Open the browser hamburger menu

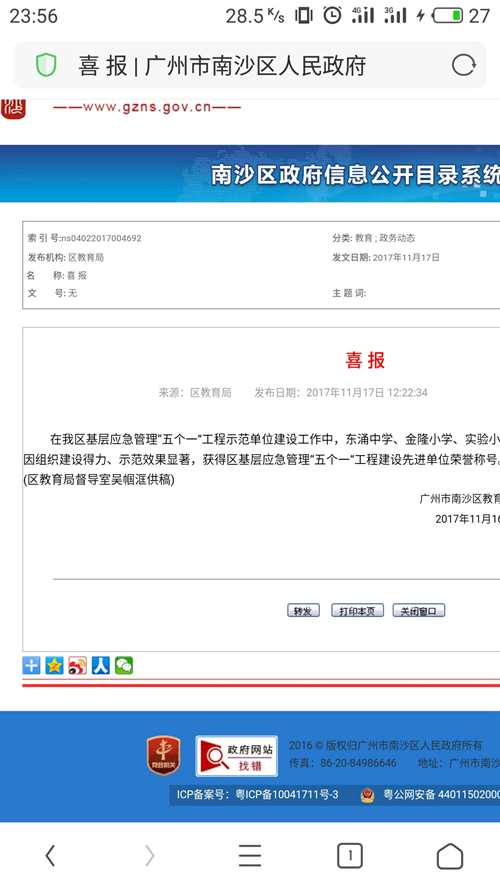249,856
